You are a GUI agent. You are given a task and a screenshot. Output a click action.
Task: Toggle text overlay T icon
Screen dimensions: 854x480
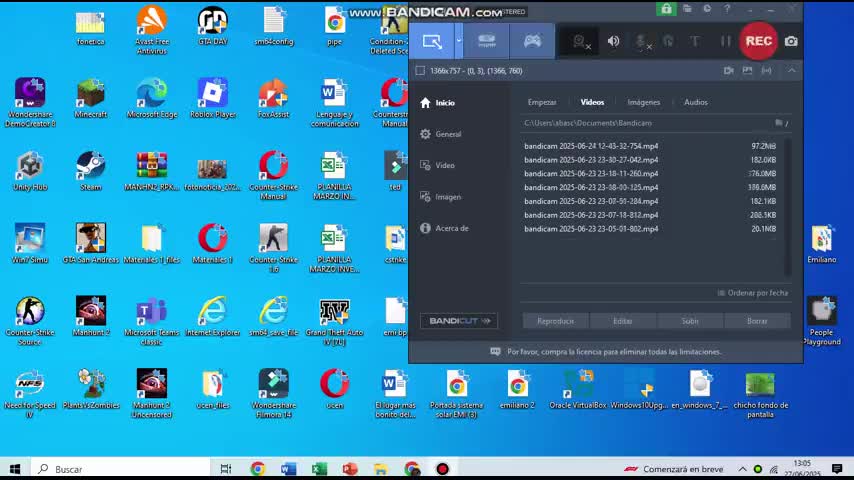click(x=695, y=41)
